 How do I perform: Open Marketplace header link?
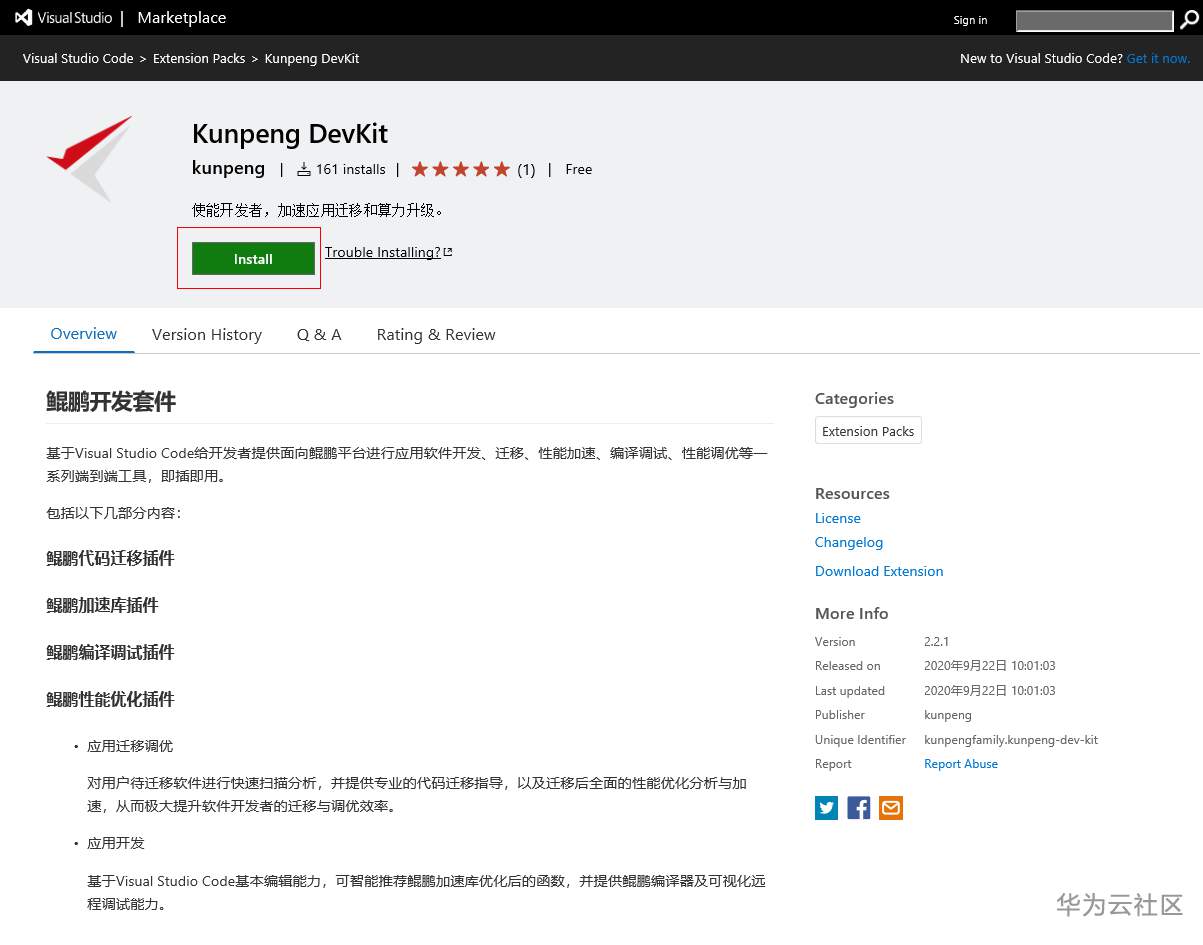(182, 18)
